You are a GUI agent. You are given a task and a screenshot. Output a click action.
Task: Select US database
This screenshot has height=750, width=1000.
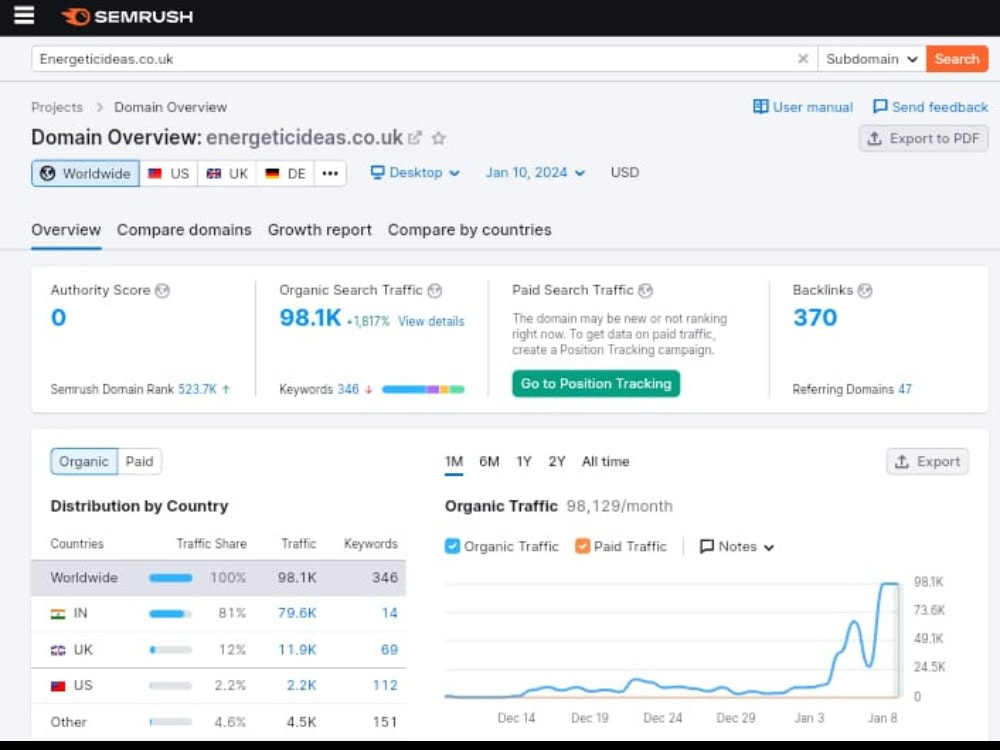[x=168, y=173]
